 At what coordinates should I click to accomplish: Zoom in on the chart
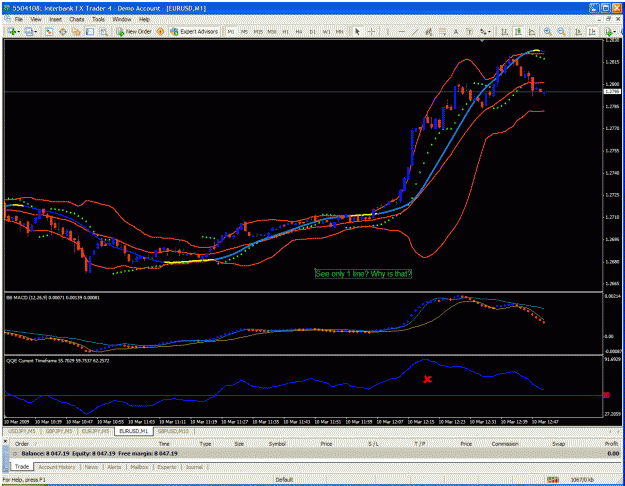tap(548, 32)
